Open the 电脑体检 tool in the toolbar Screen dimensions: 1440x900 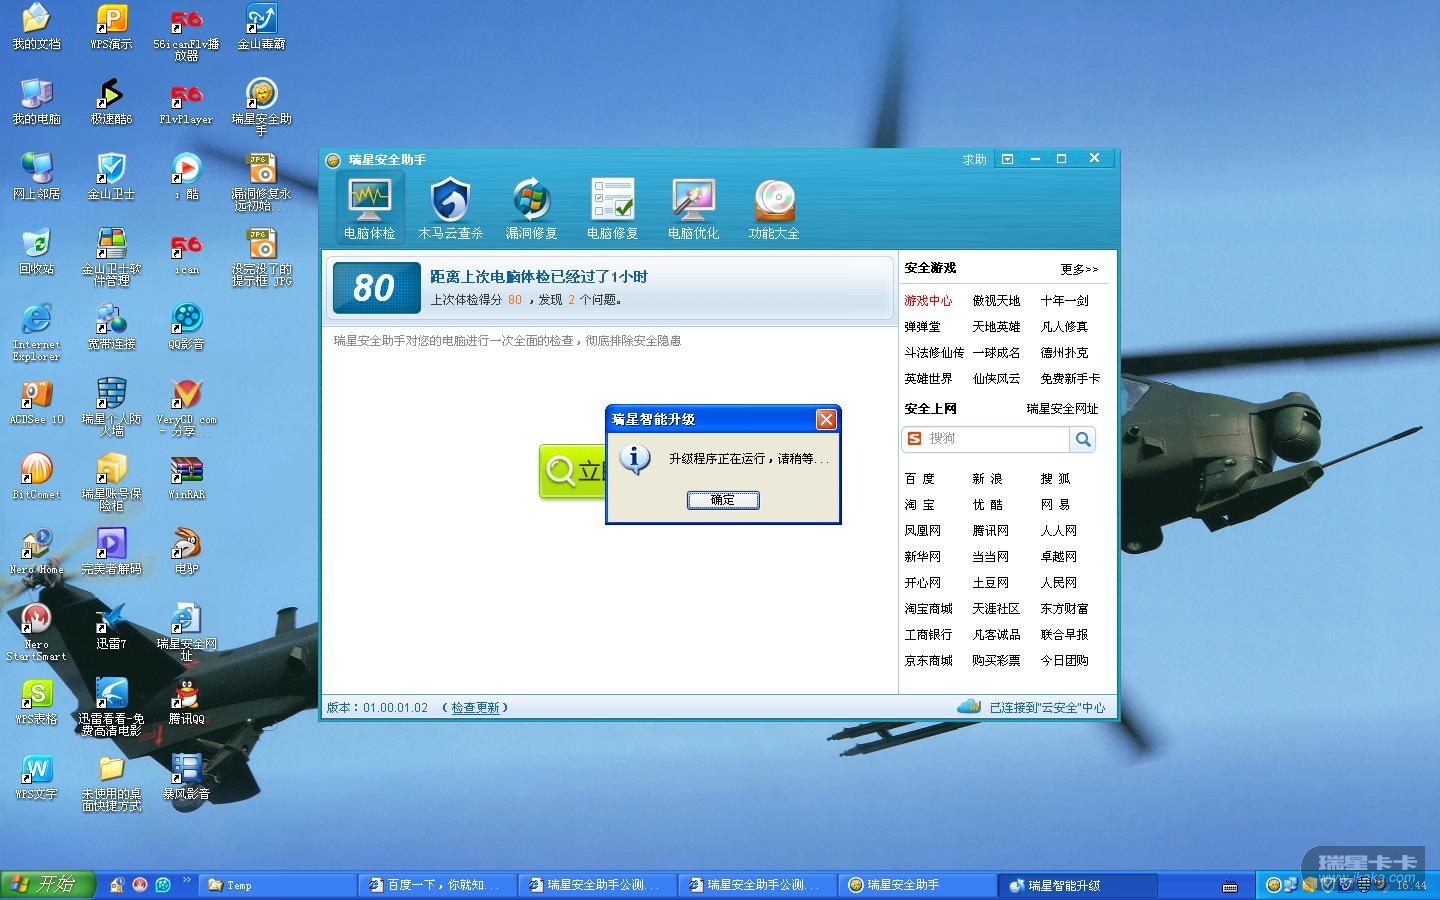tap(369, 208)
